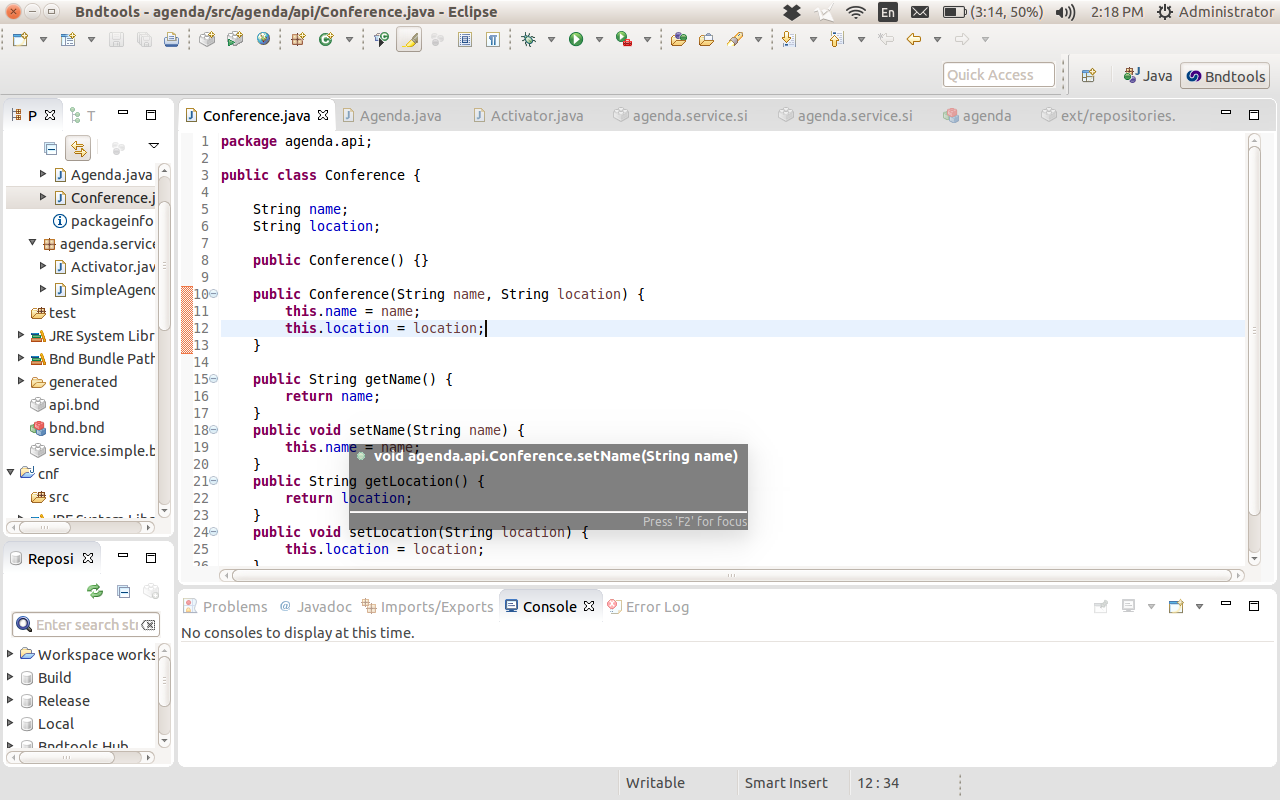The image size is (1280, 800).
Task: Fold the setLocation method at line 24
Action: pos(214,532)
